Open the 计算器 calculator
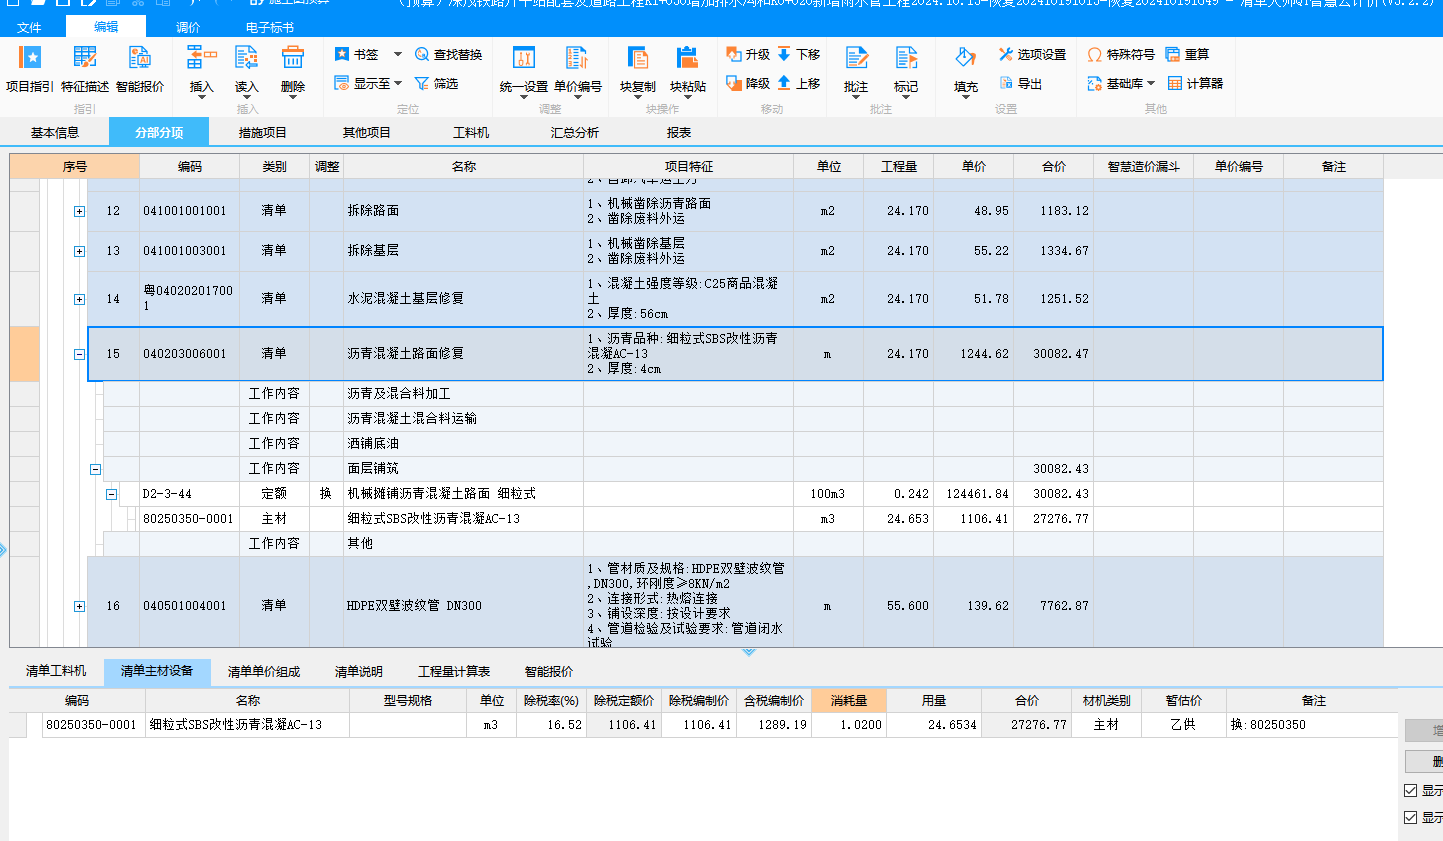This screenshot has height=841, width=1443. pyautogui.click(x=1195, y=83)
